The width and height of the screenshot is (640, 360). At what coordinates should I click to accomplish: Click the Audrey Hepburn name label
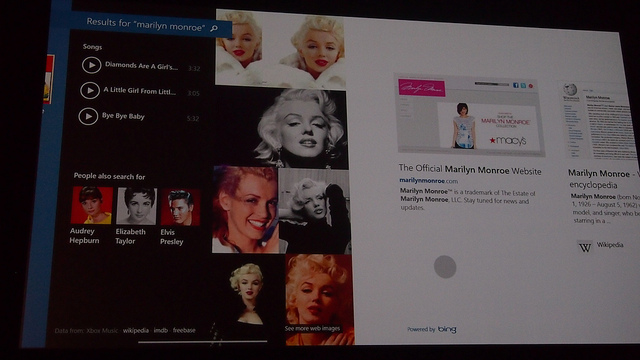tap(84, 236)
